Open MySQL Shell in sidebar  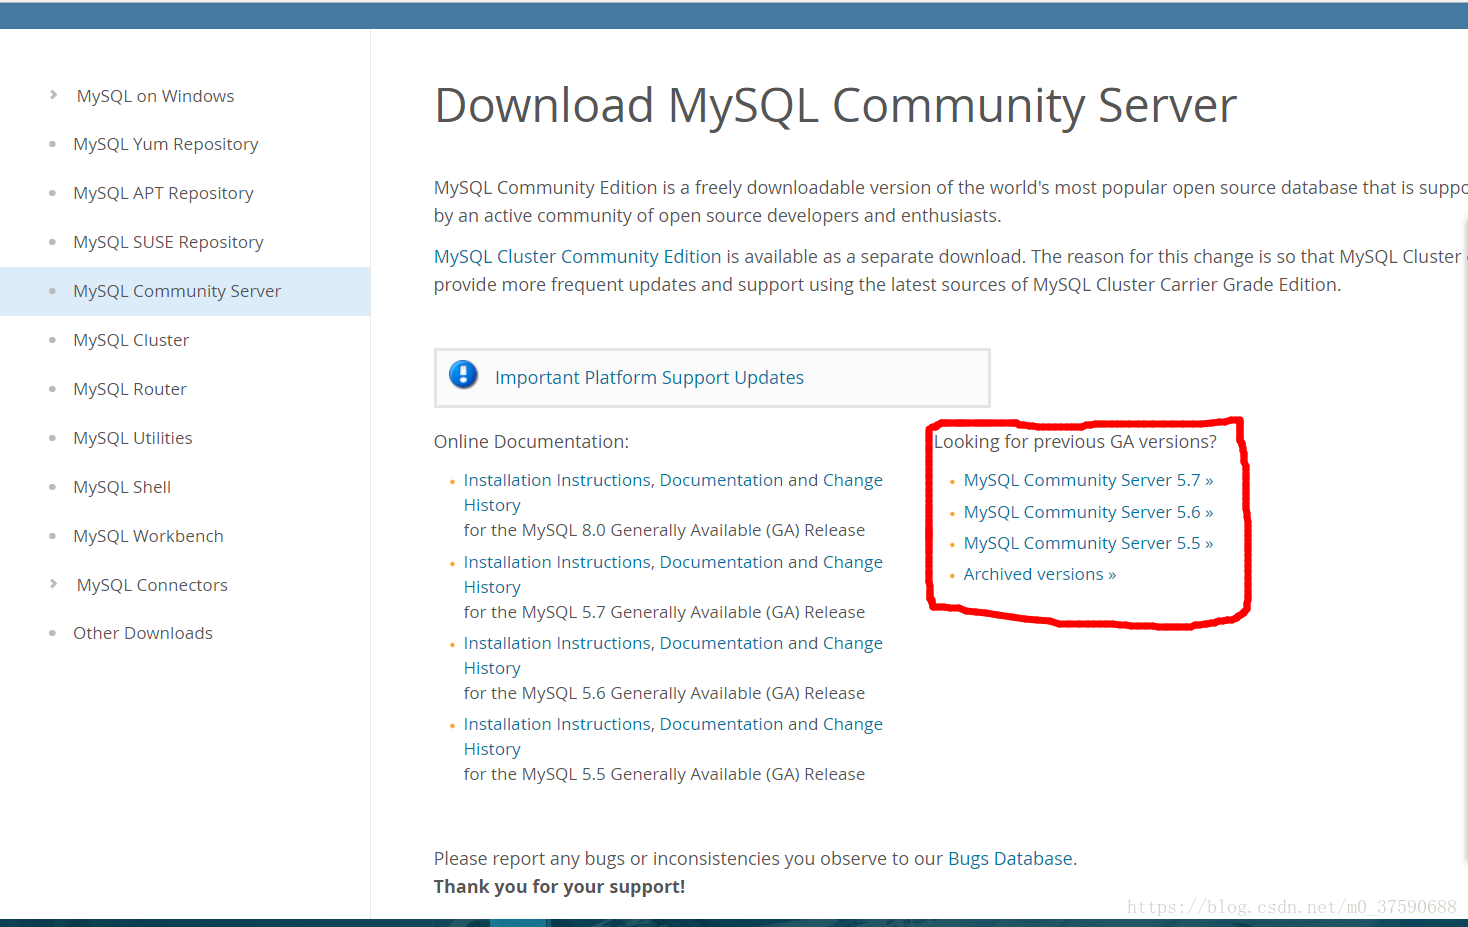[122, 487]
